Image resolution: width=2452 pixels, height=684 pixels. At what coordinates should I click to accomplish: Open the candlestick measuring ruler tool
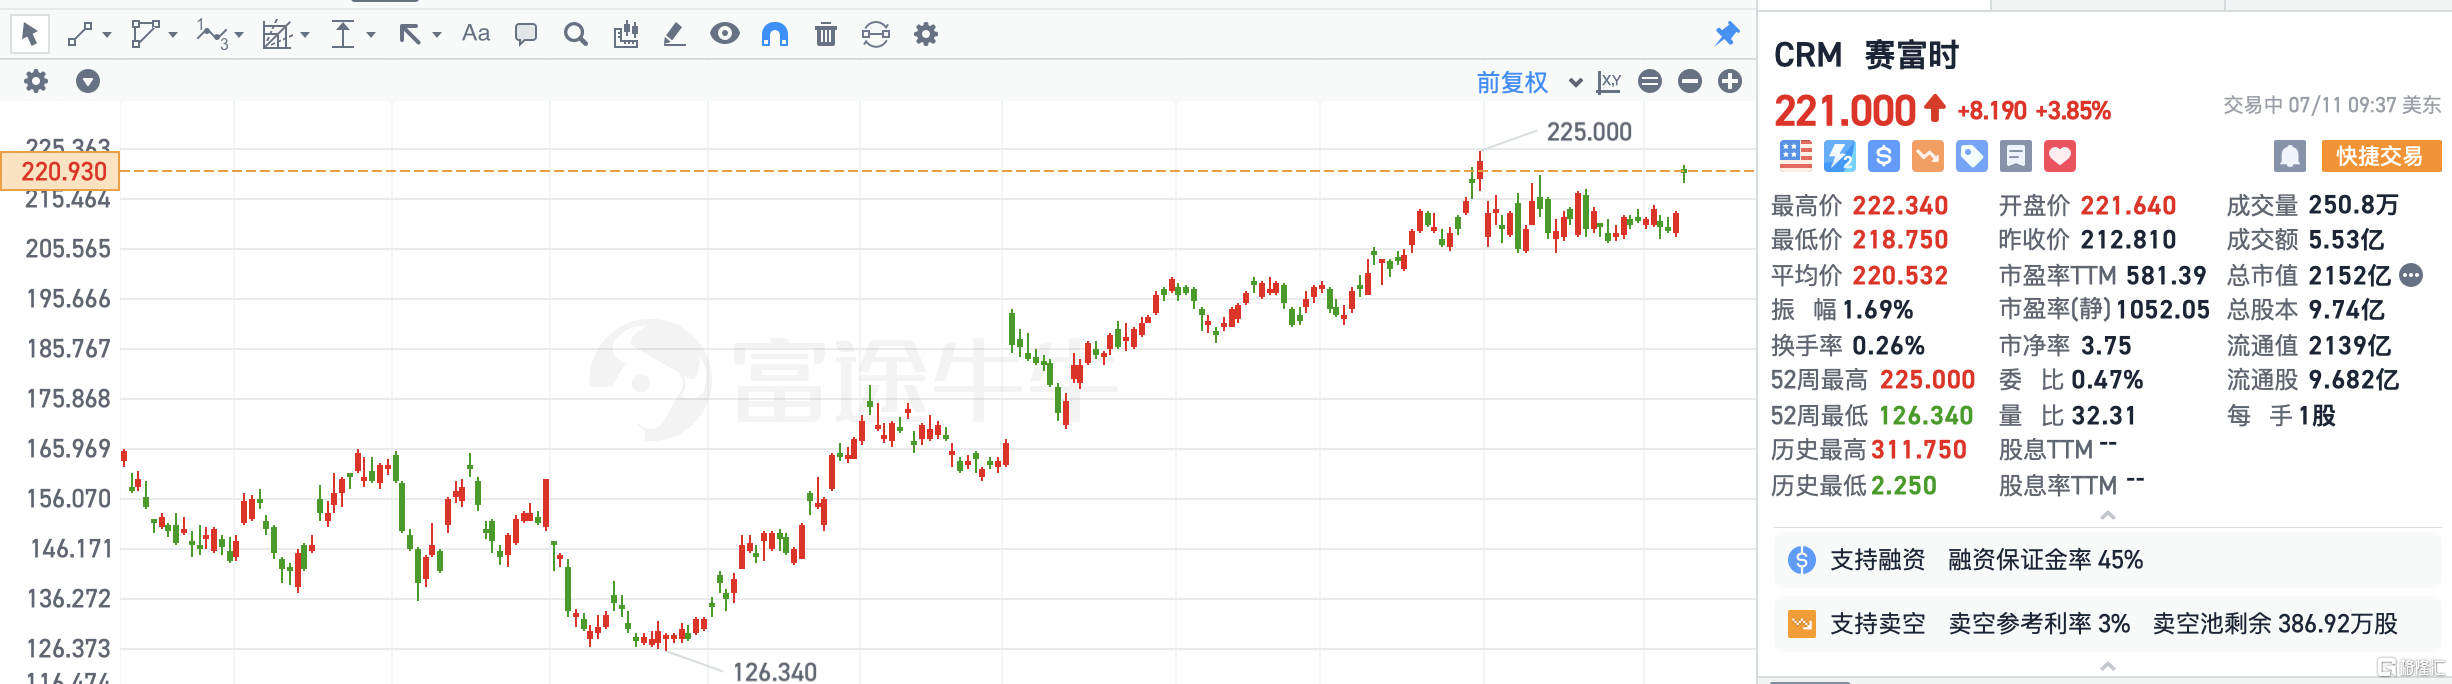(626, 35)
